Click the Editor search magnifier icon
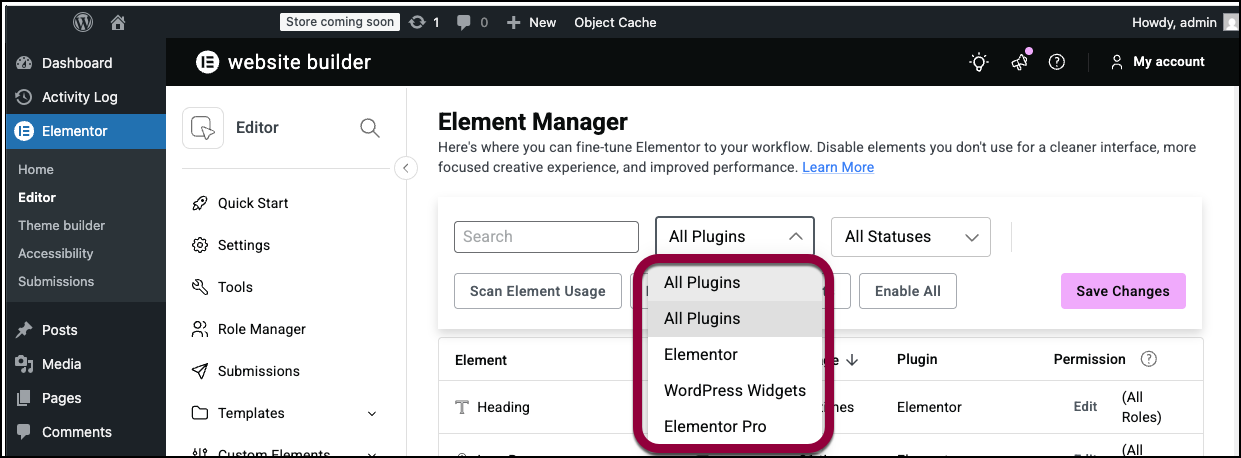Viewport: 1241px width, 458px height. pyautogui.click(x=370, y=128)
